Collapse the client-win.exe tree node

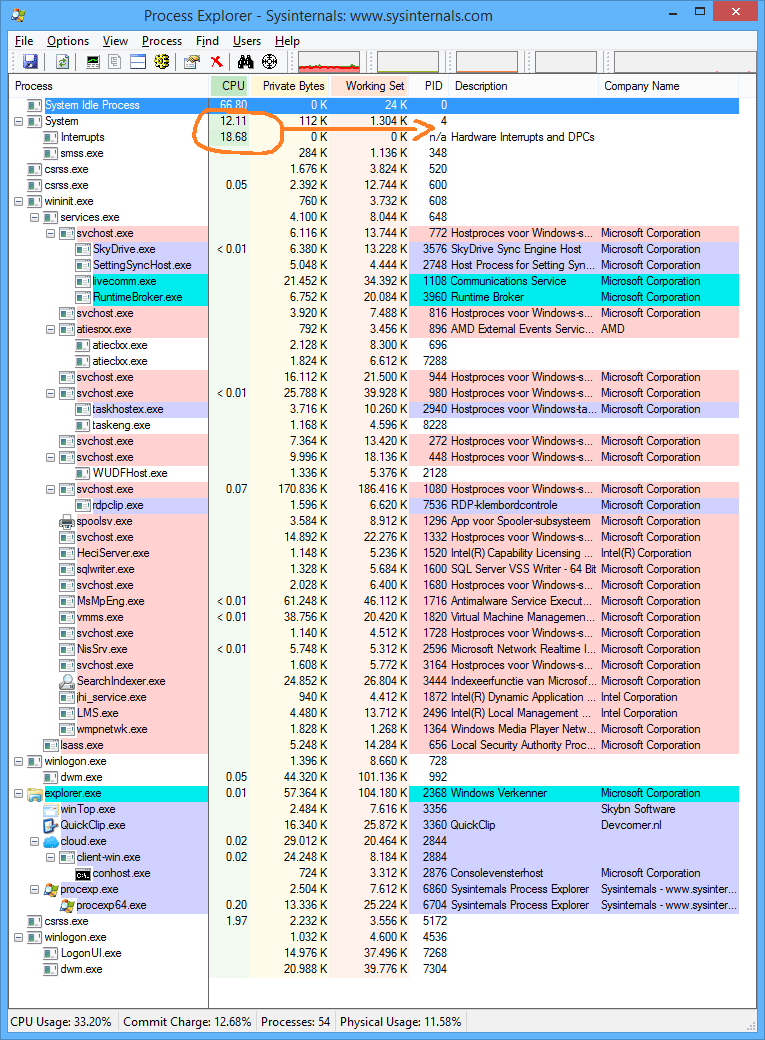pos(50,857)
